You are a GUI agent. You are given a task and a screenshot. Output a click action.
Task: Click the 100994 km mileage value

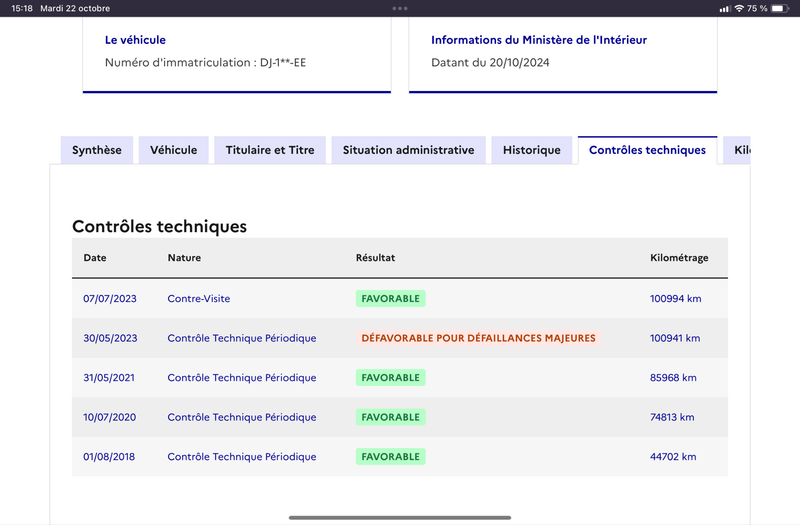[x=676, y=298]
